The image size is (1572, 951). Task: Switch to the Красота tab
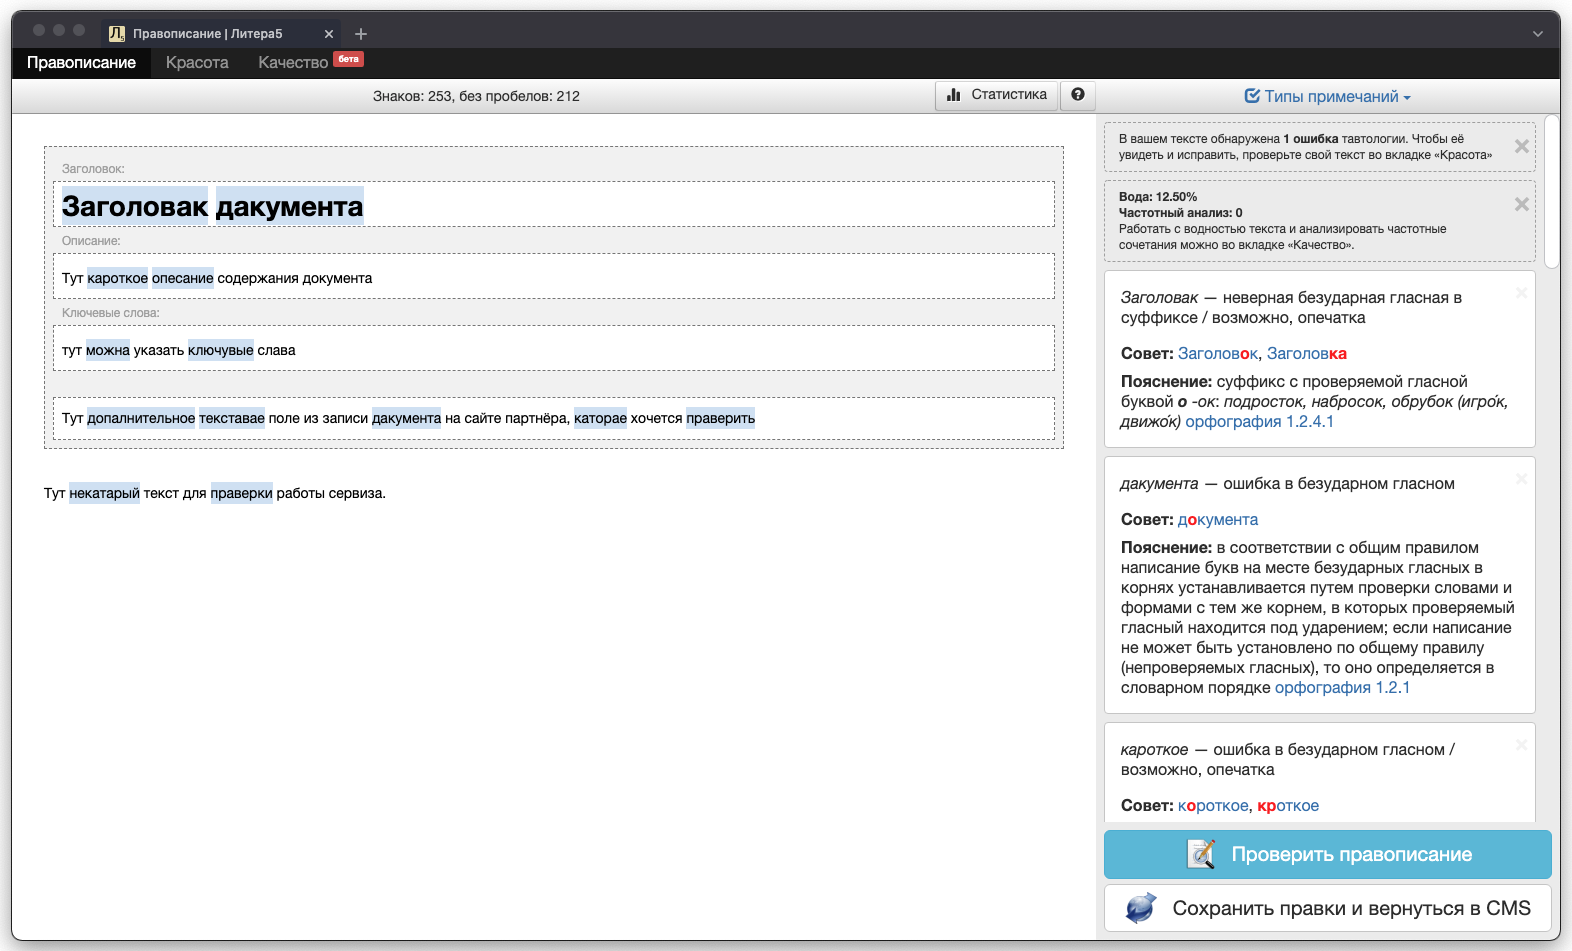point(197,62)
